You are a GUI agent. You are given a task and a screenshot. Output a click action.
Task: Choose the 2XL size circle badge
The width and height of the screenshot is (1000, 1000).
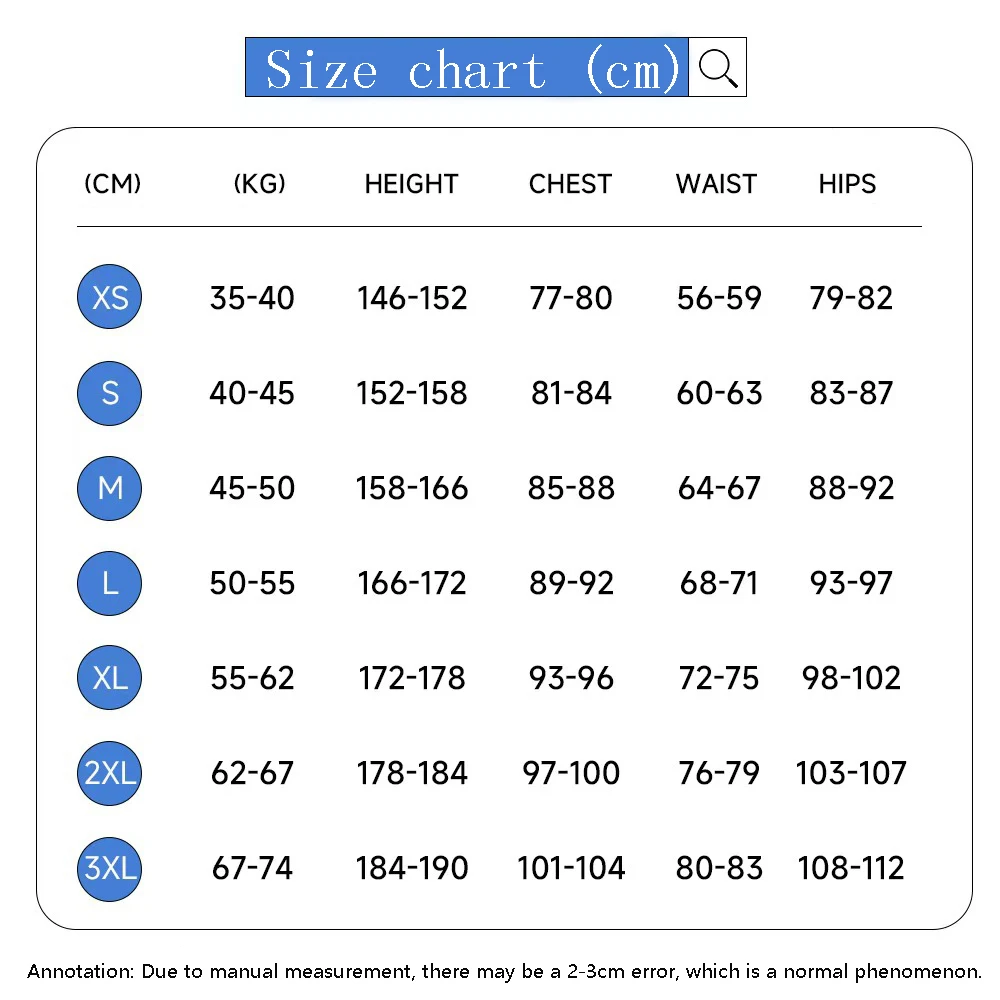(110, 773)
